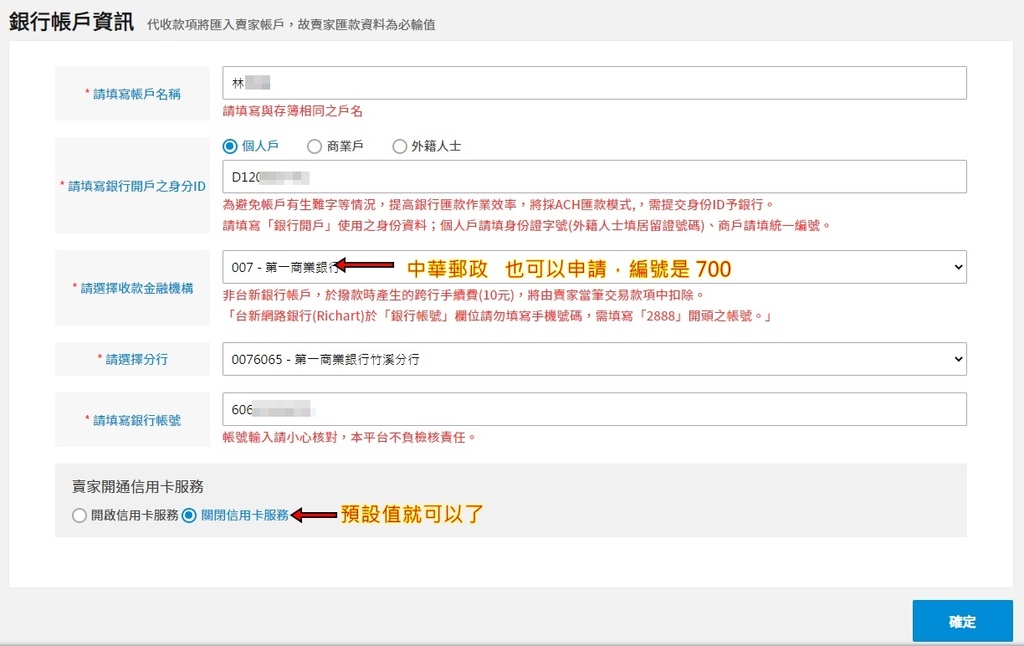Click the 帳戶名稱 input field

coord(594,83)
